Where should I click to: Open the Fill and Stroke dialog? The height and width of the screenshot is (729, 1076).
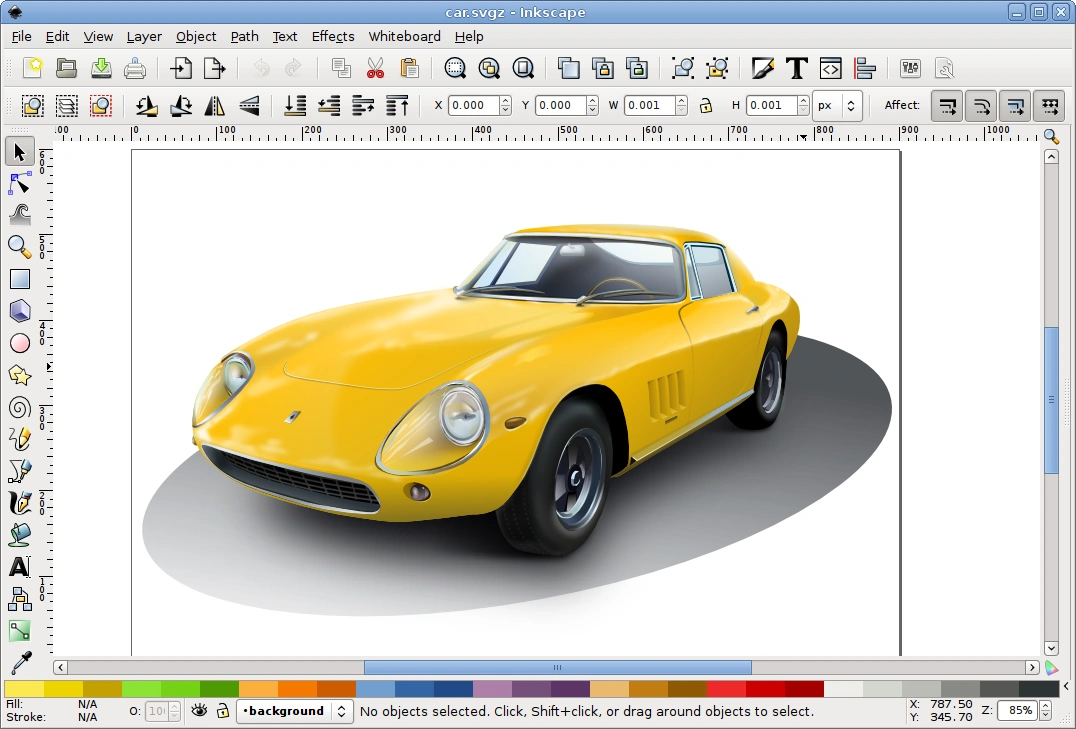click(x=763, y=68)
